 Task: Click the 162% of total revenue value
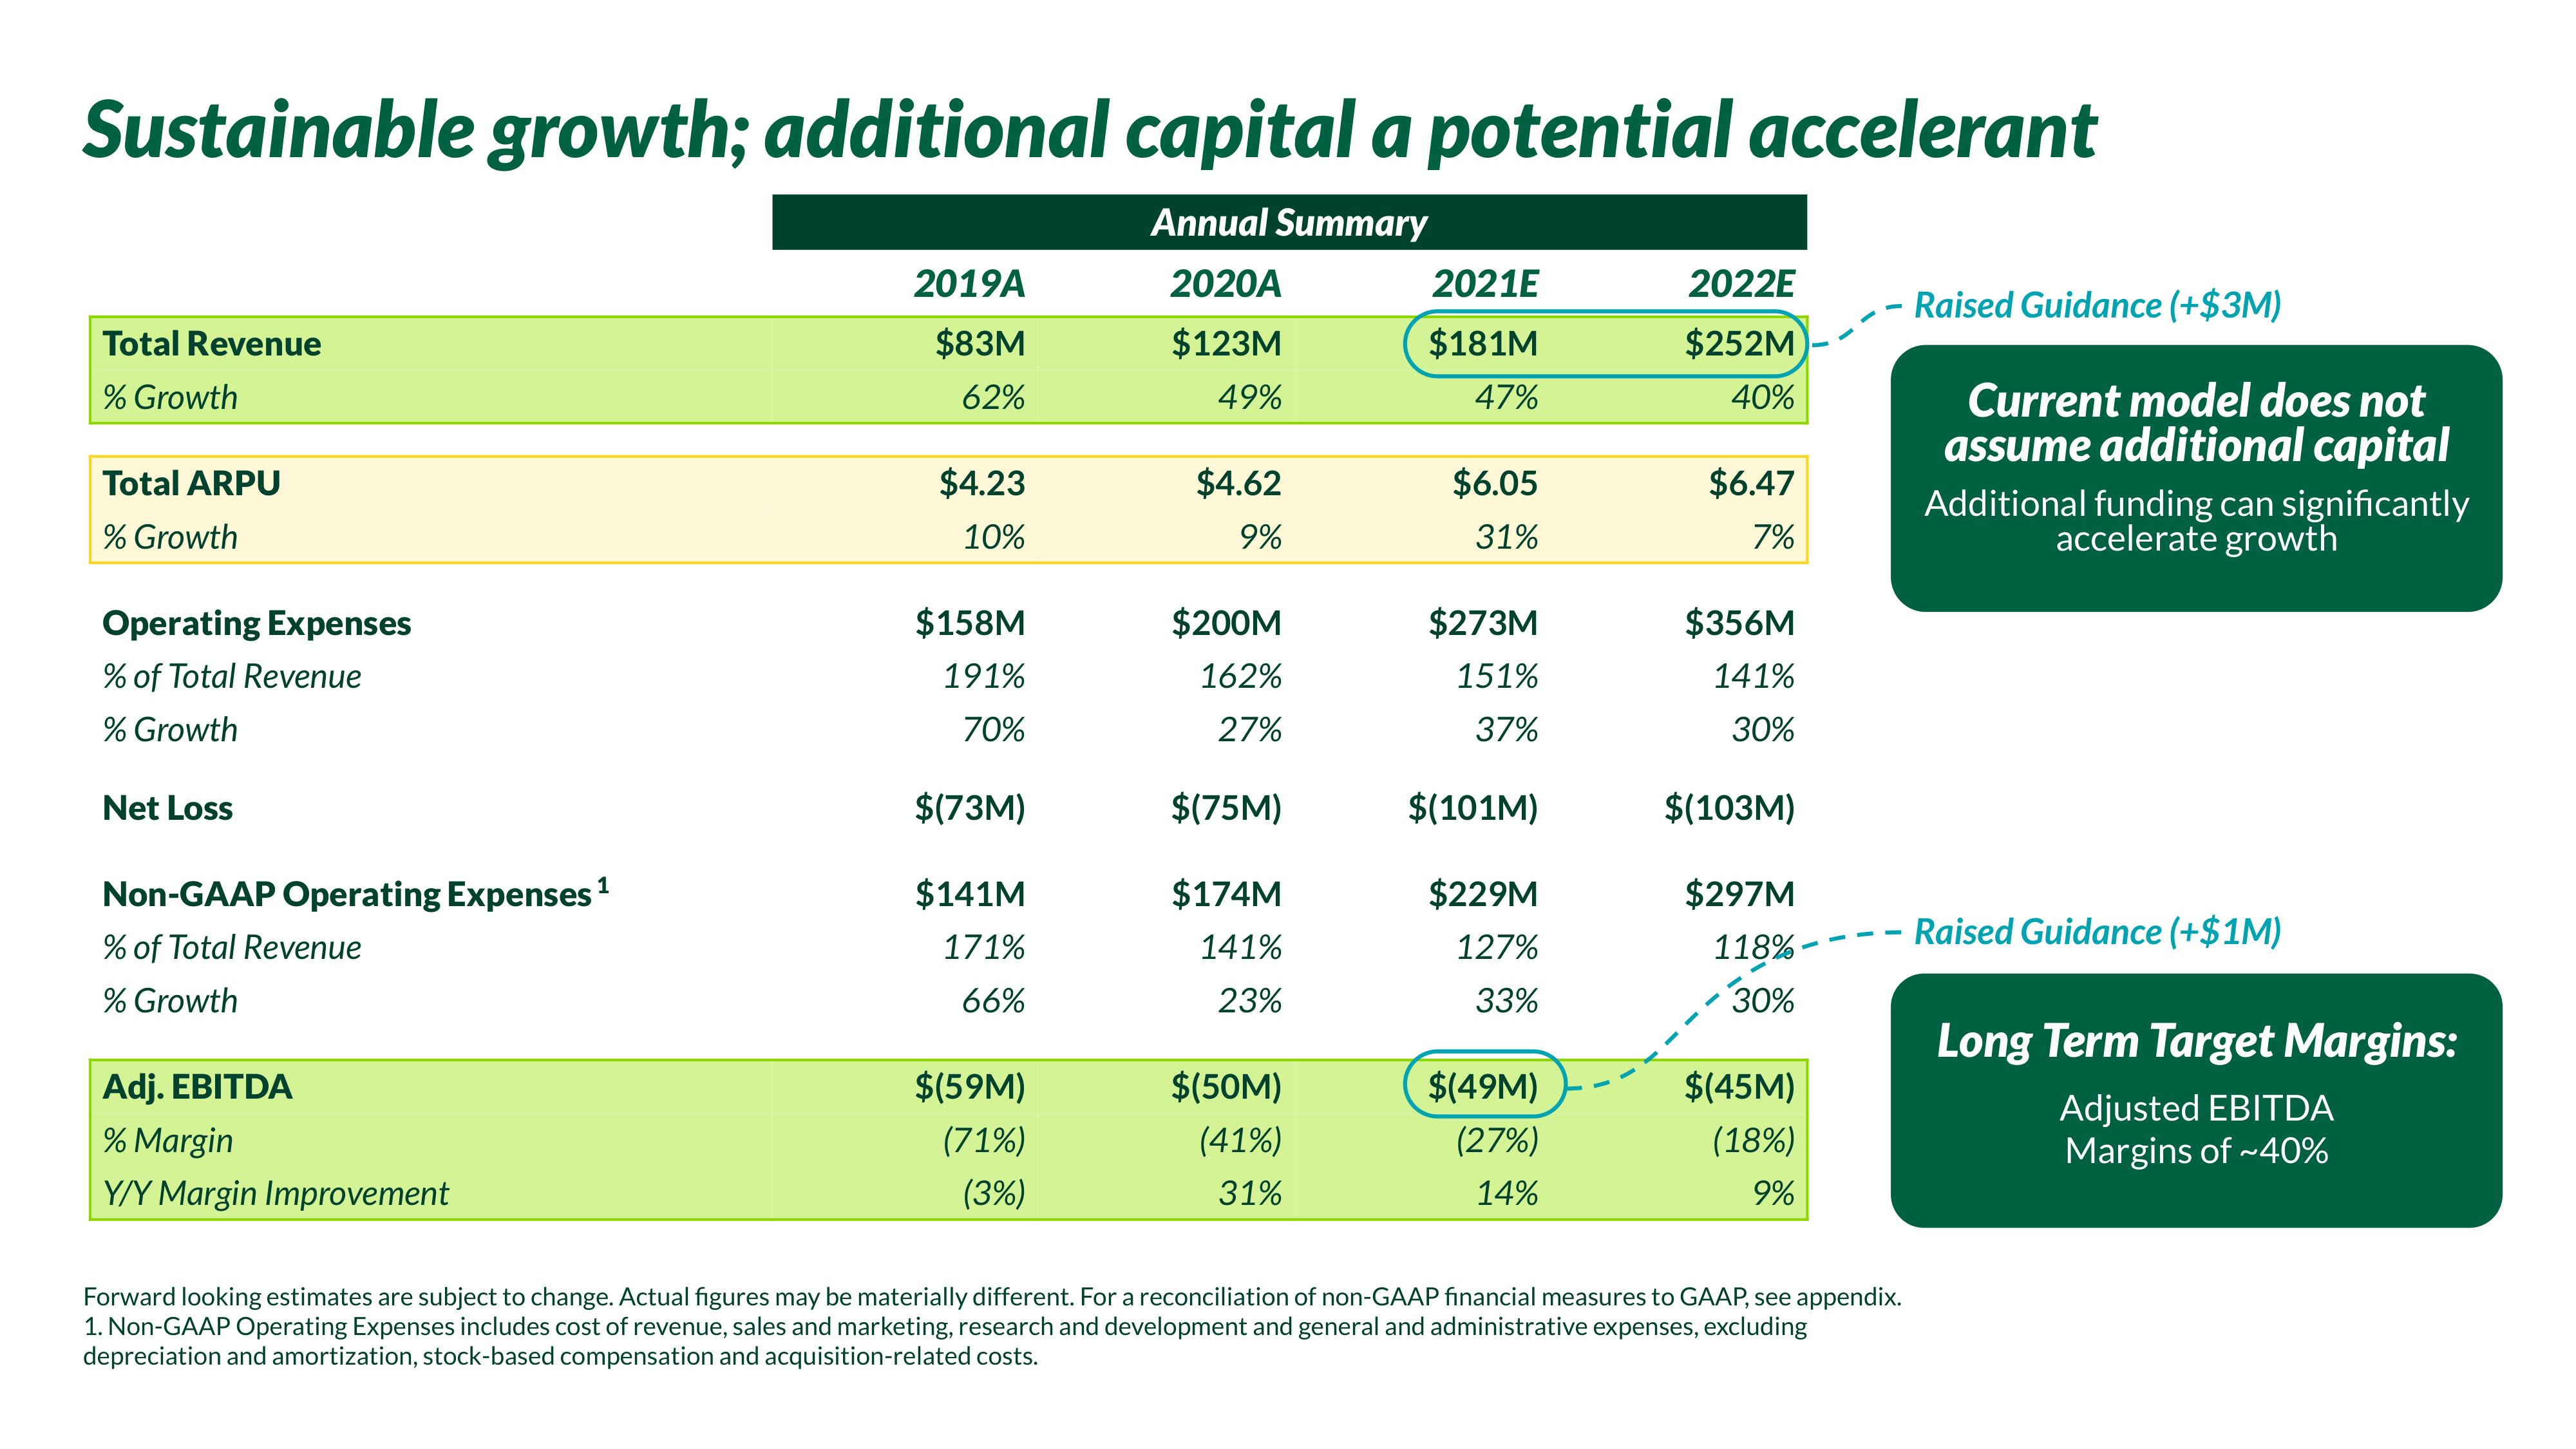click(x=1240, y=677)
